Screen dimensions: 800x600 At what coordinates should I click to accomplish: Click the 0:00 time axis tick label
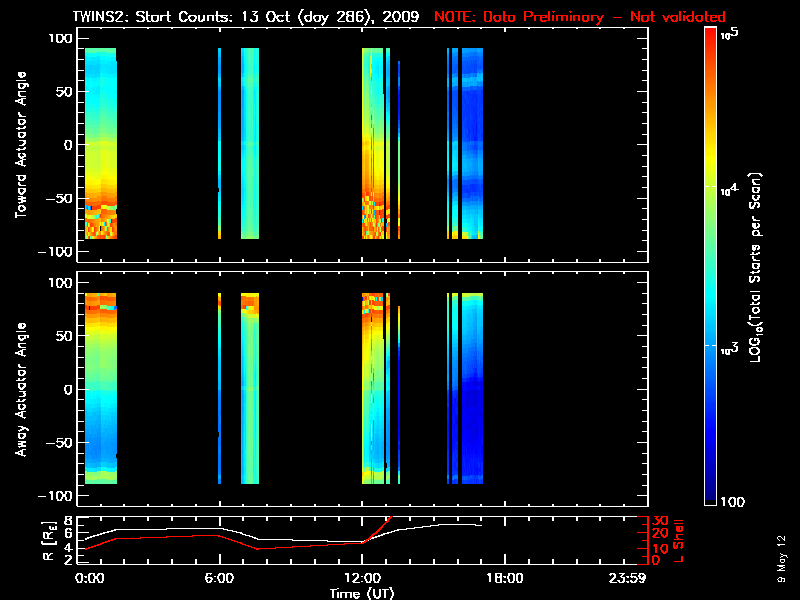89,578
